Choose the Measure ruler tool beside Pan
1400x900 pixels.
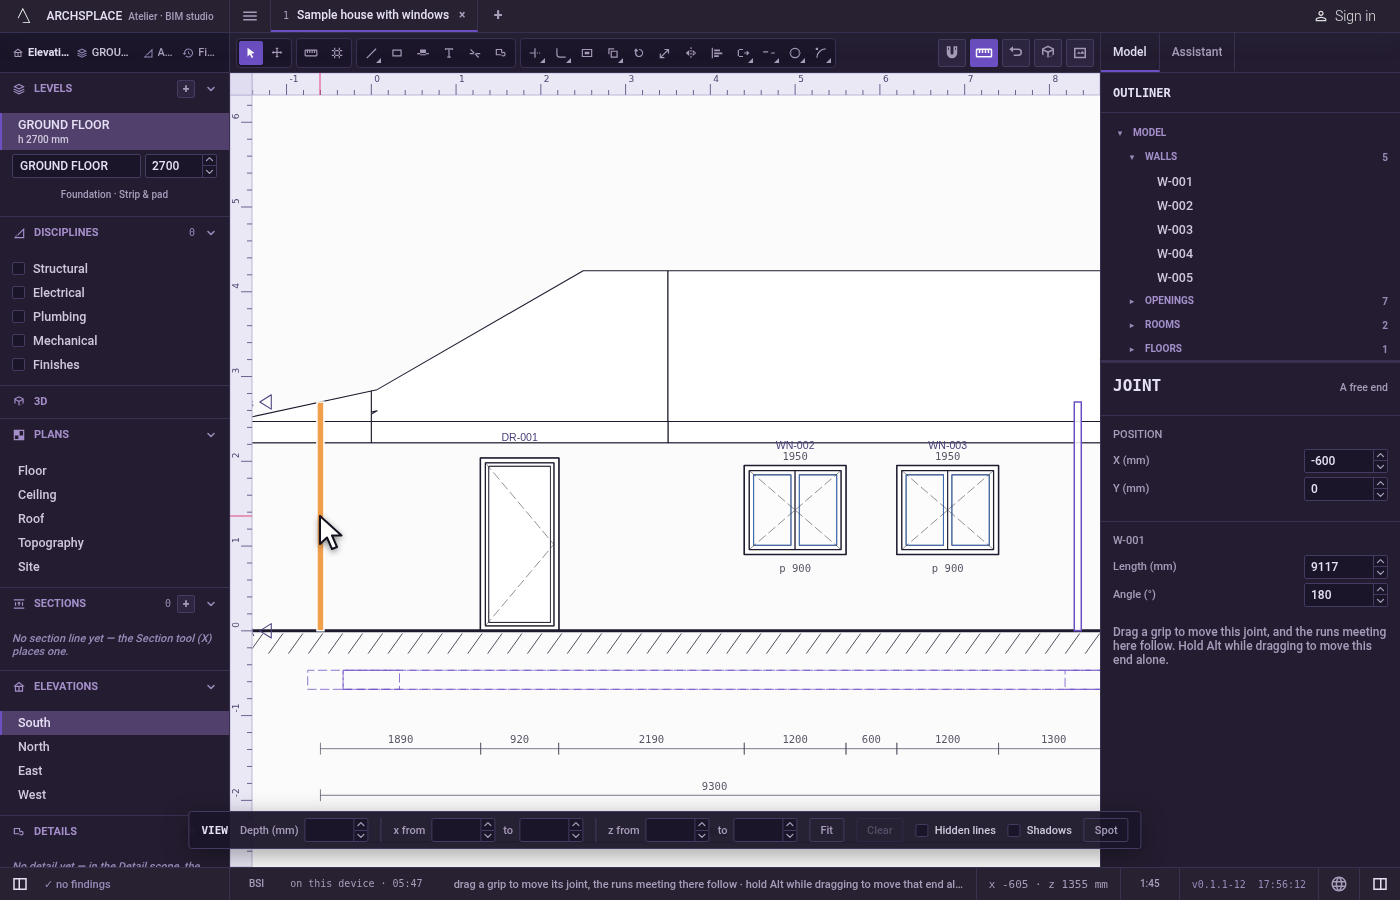click(311, 53)
